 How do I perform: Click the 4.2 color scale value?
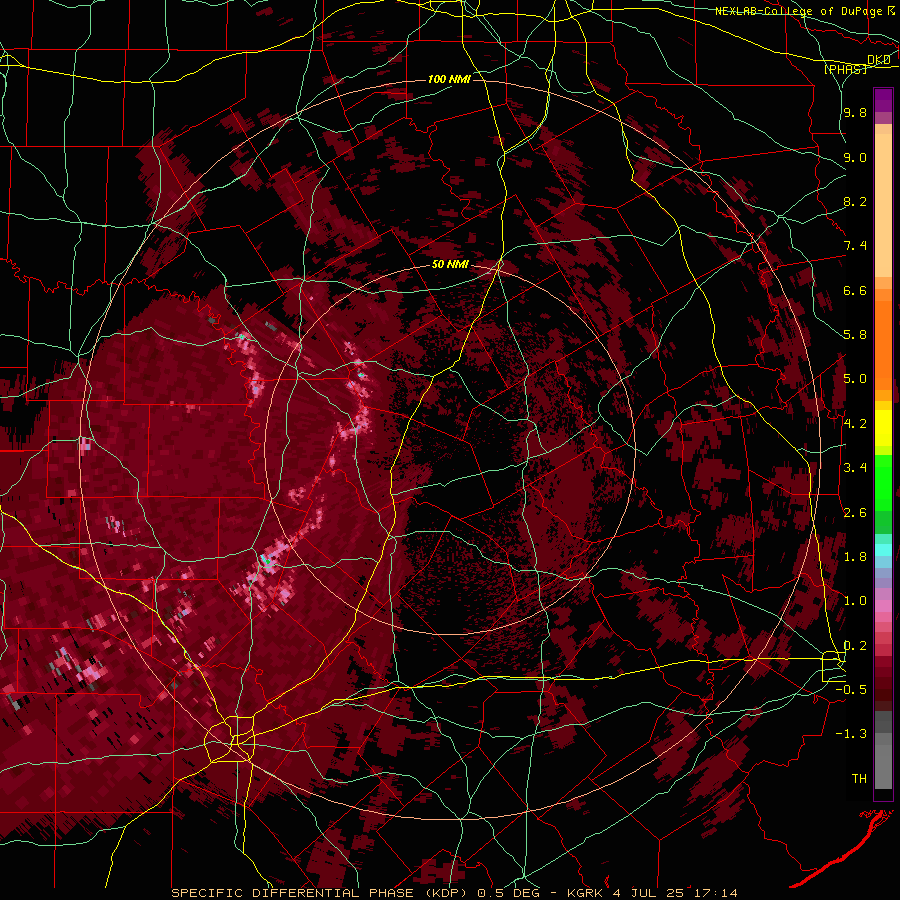tap(855, 424)
